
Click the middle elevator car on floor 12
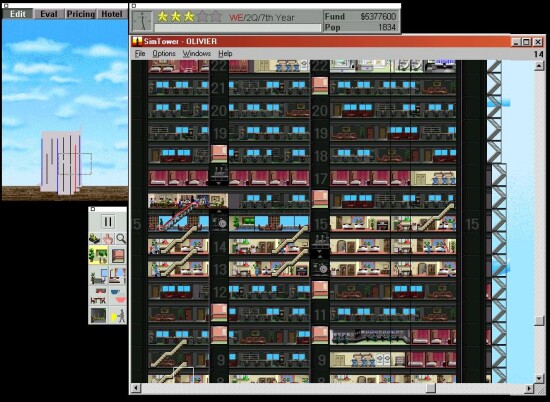coord(320,290)
